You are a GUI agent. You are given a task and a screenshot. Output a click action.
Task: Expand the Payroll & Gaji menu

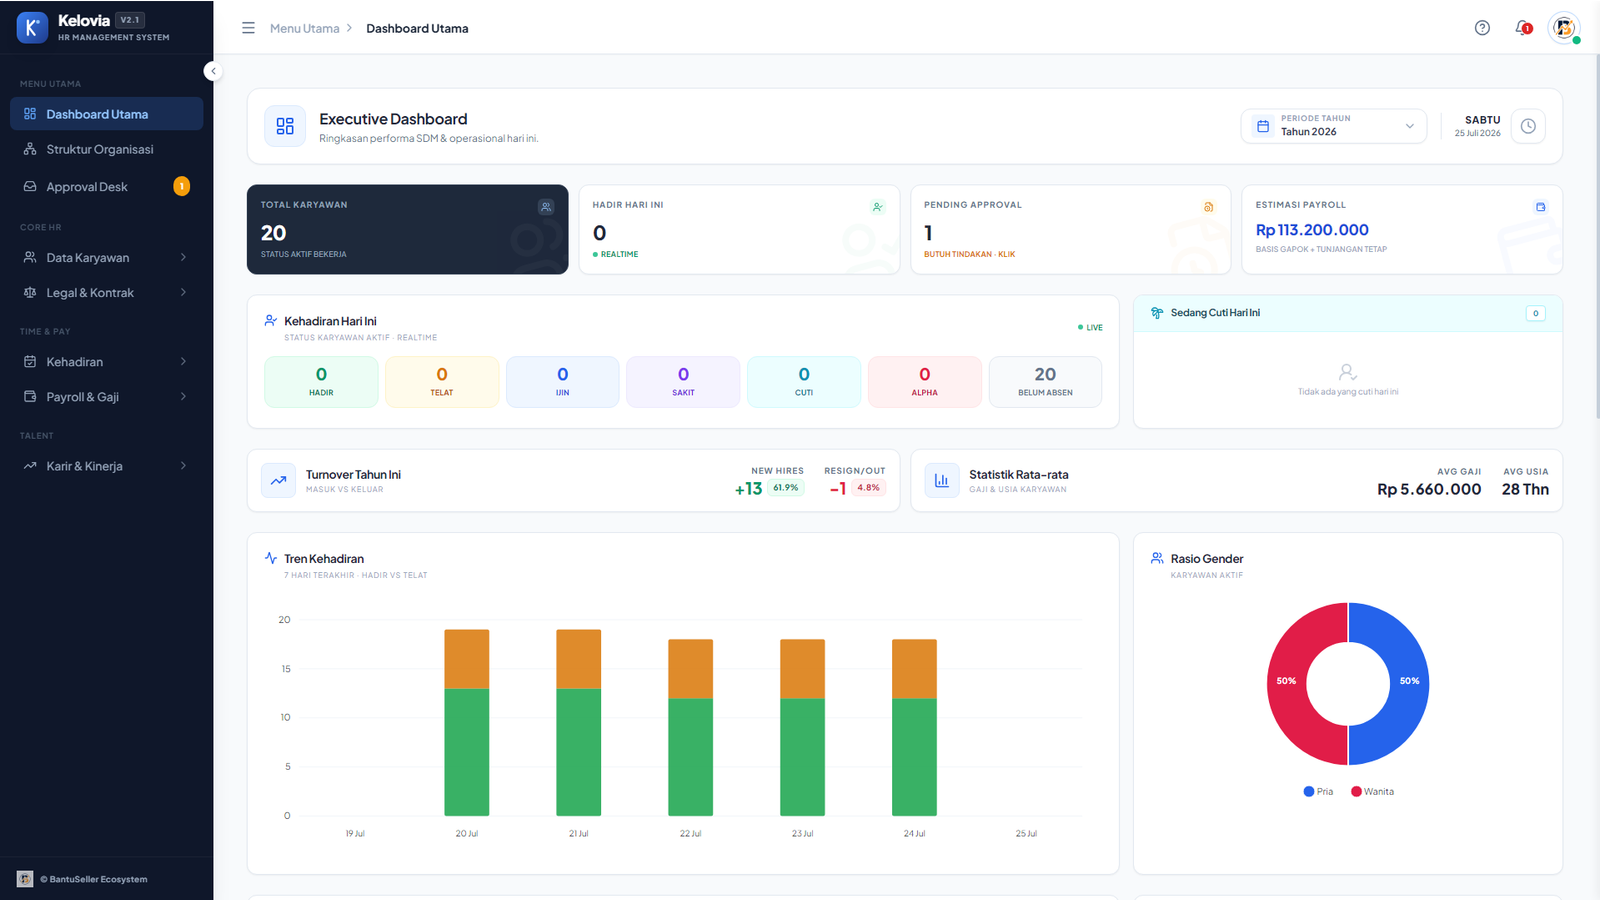[106, 397]
